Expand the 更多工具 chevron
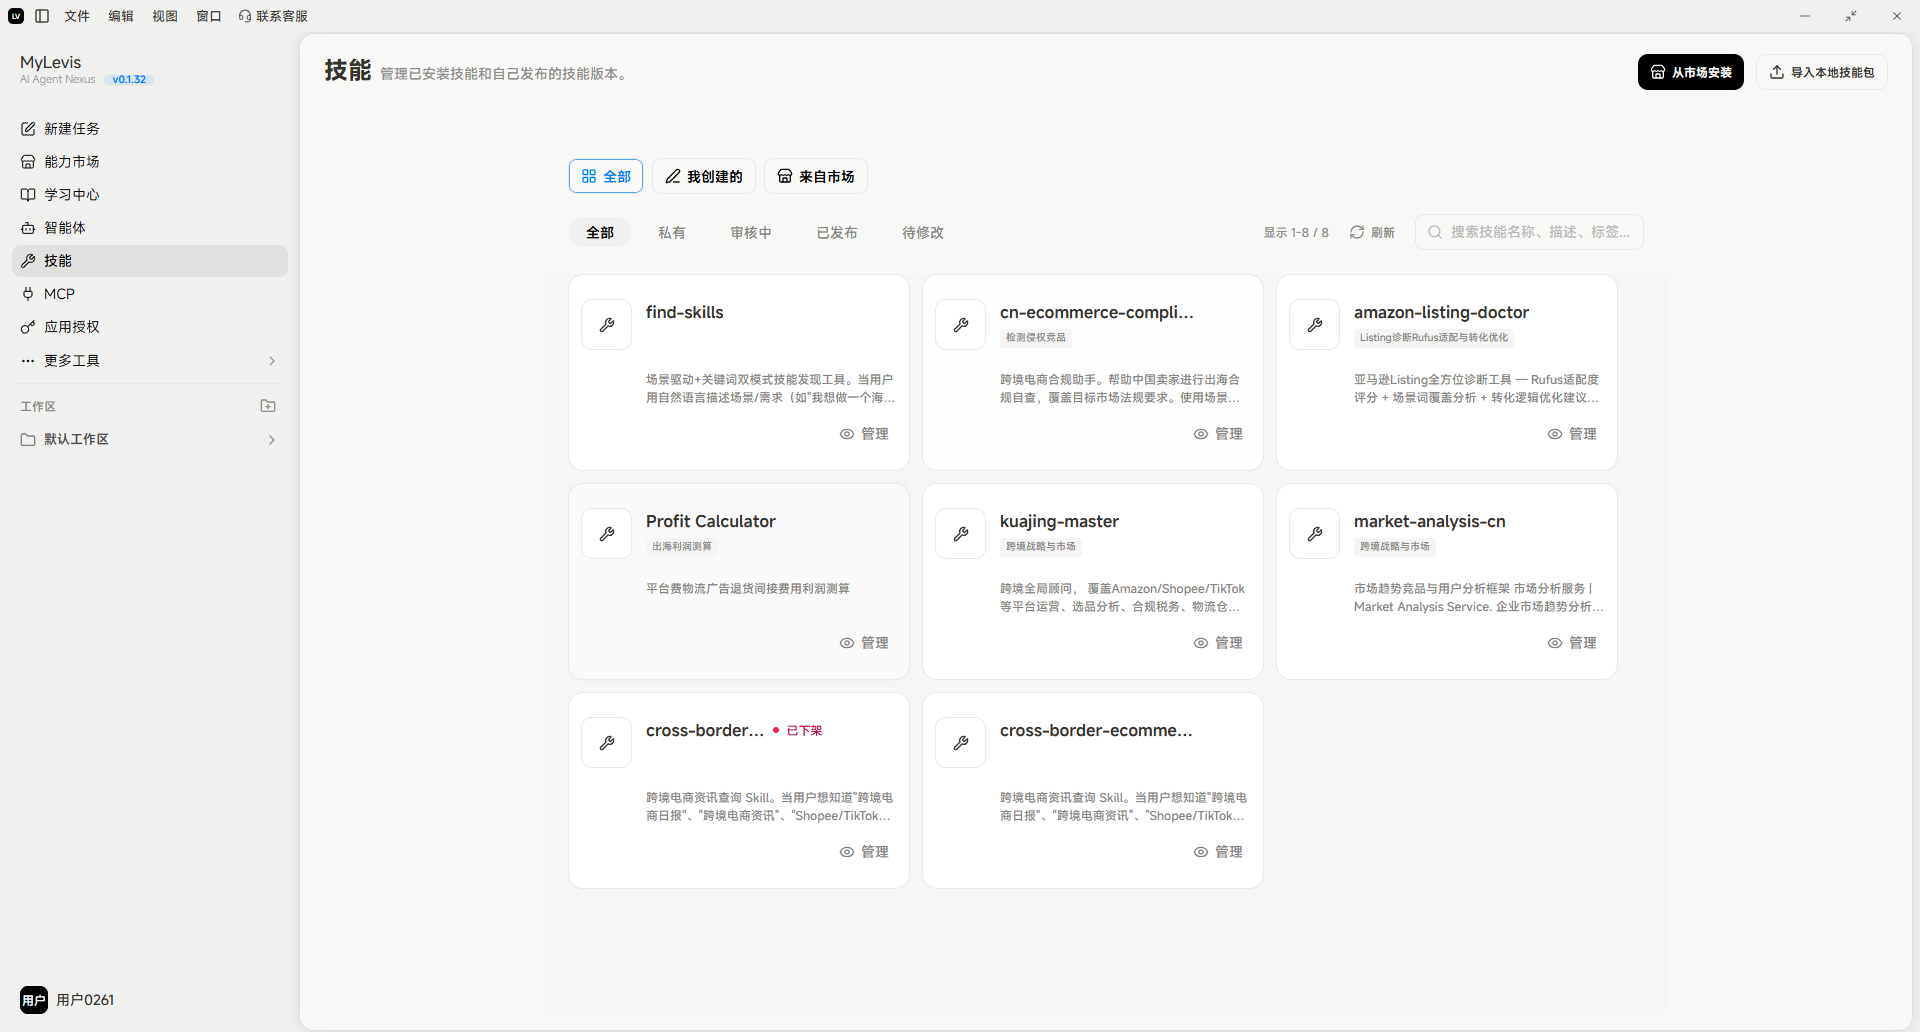This screenshot has height=1032, width=1920. [x=272, y=361]
